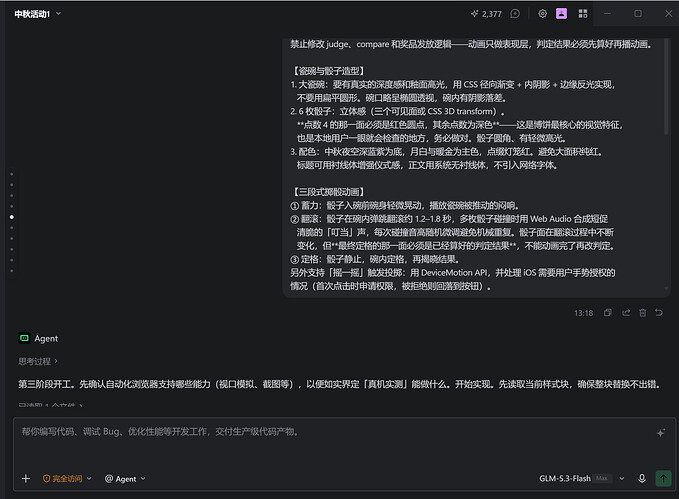Open the 完全访问 permission dropdown

[x=67, y=479]
